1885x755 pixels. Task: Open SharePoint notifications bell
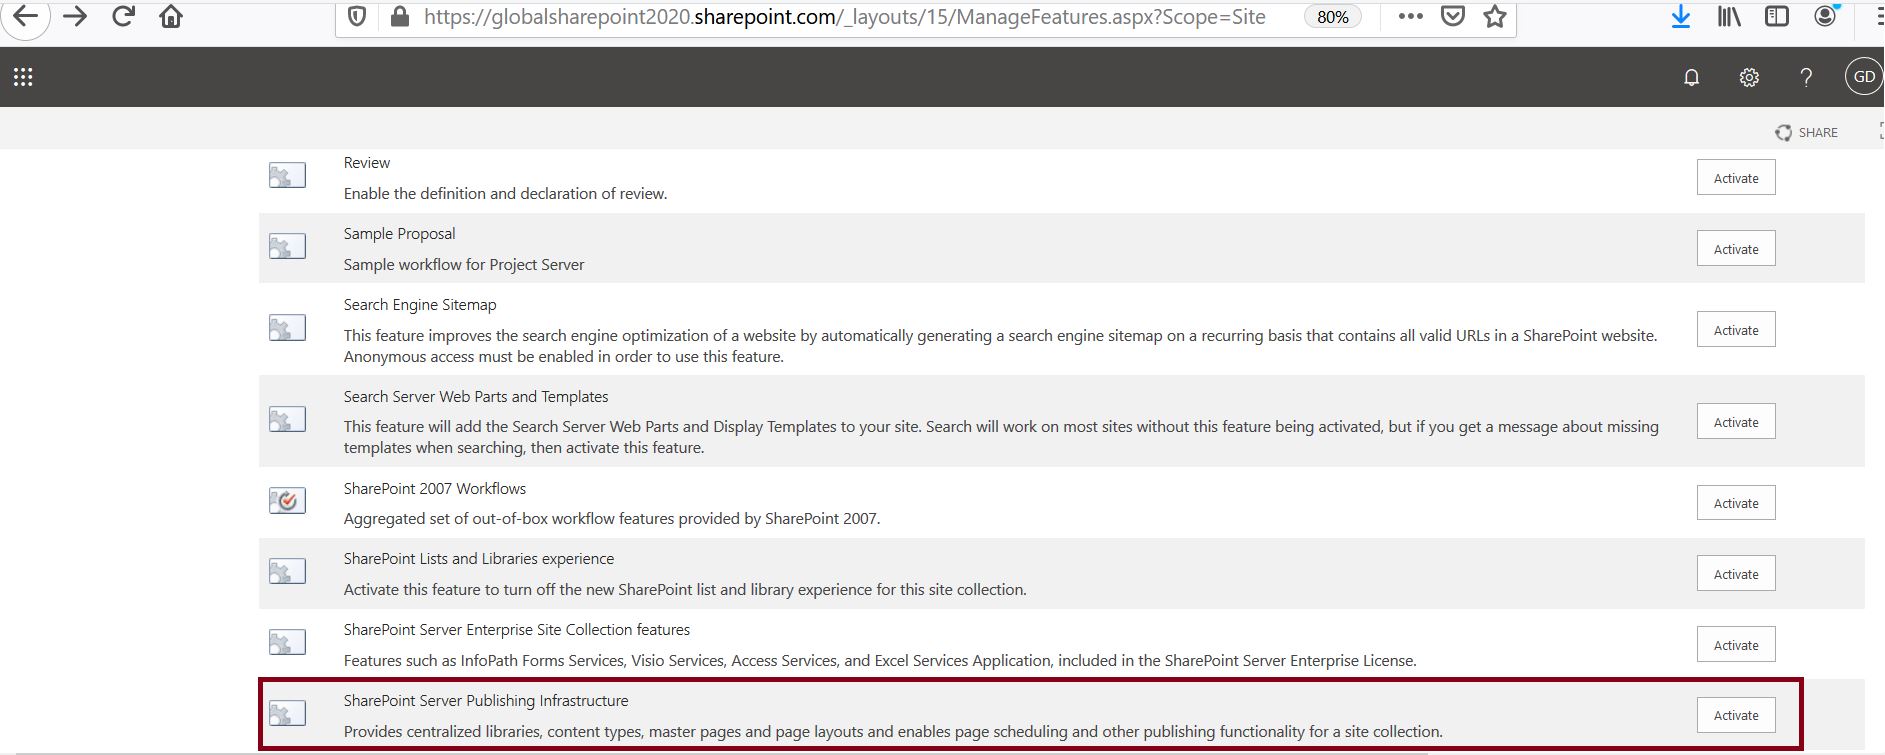click(x=1691, y=77)
